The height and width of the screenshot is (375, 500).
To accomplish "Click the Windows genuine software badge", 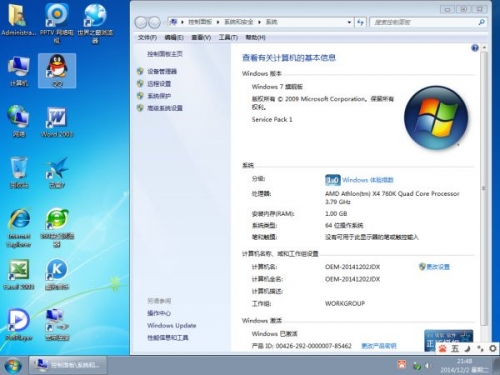I will click(448, 340).
